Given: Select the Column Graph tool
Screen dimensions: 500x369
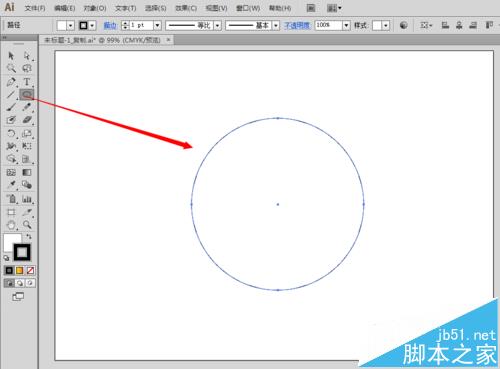Looking at the screenshot, I should [x=27, y=199].
